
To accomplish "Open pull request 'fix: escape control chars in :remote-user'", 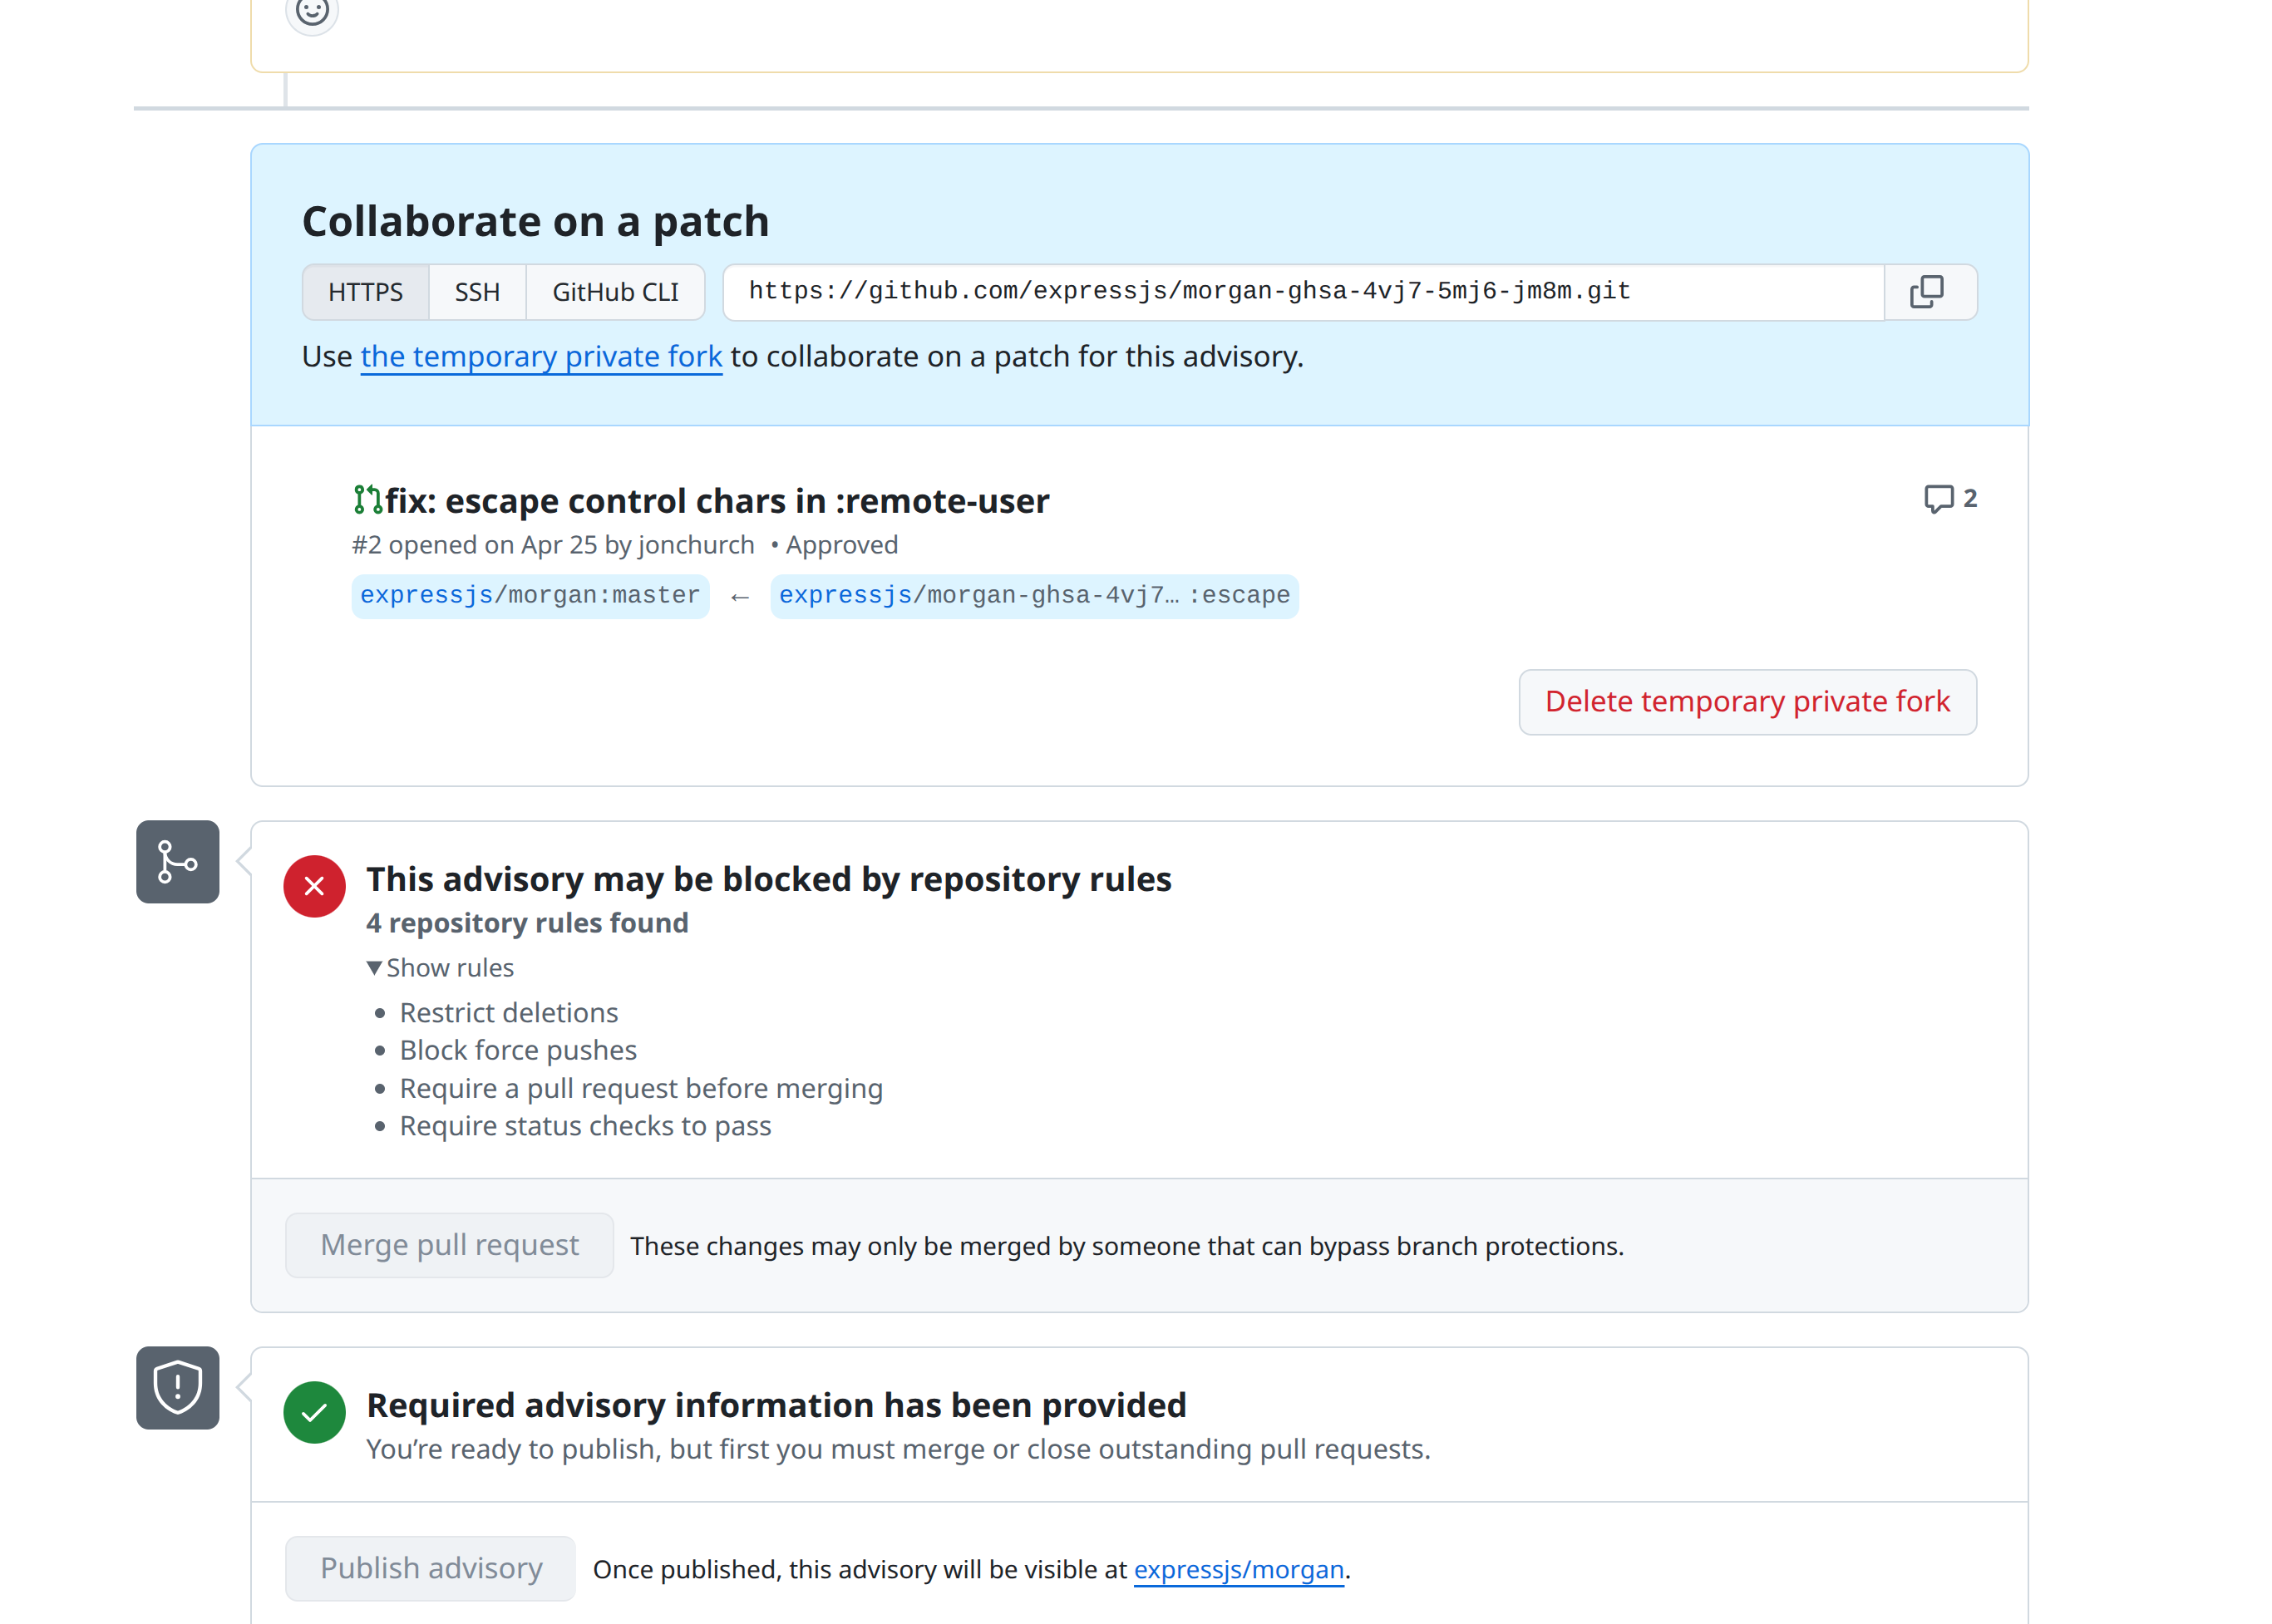I will click(717, 500).
